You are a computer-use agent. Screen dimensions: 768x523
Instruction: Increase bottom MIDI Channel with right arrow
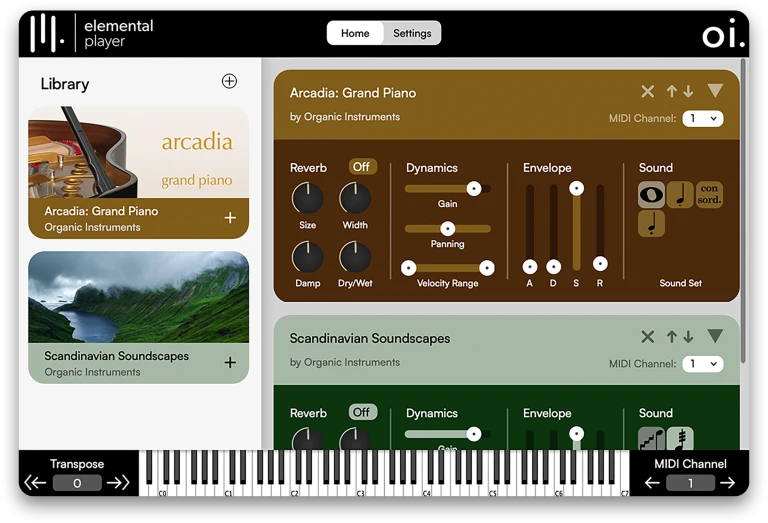point(728,483)
